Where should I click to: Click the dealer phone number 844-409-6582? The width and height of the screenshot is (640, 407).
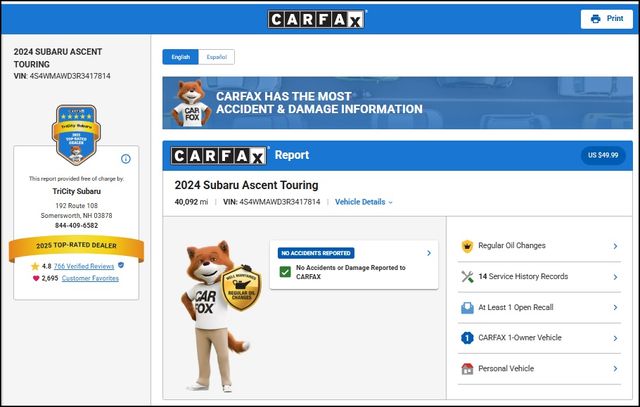[76, 225]
